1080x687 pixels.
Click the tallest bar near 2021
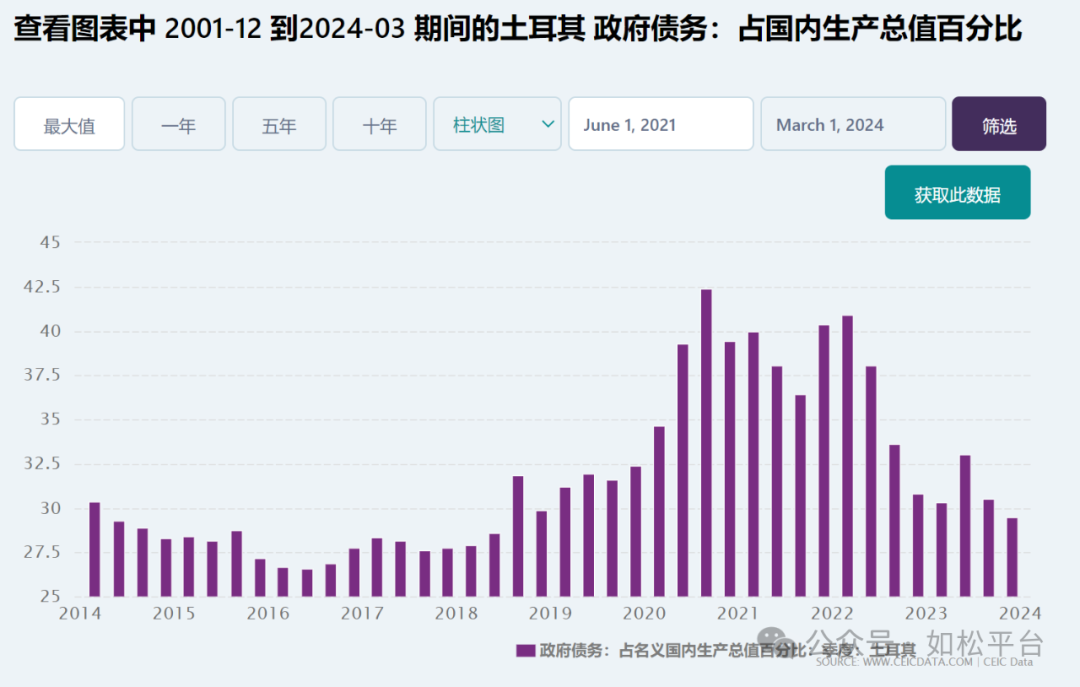706,443
